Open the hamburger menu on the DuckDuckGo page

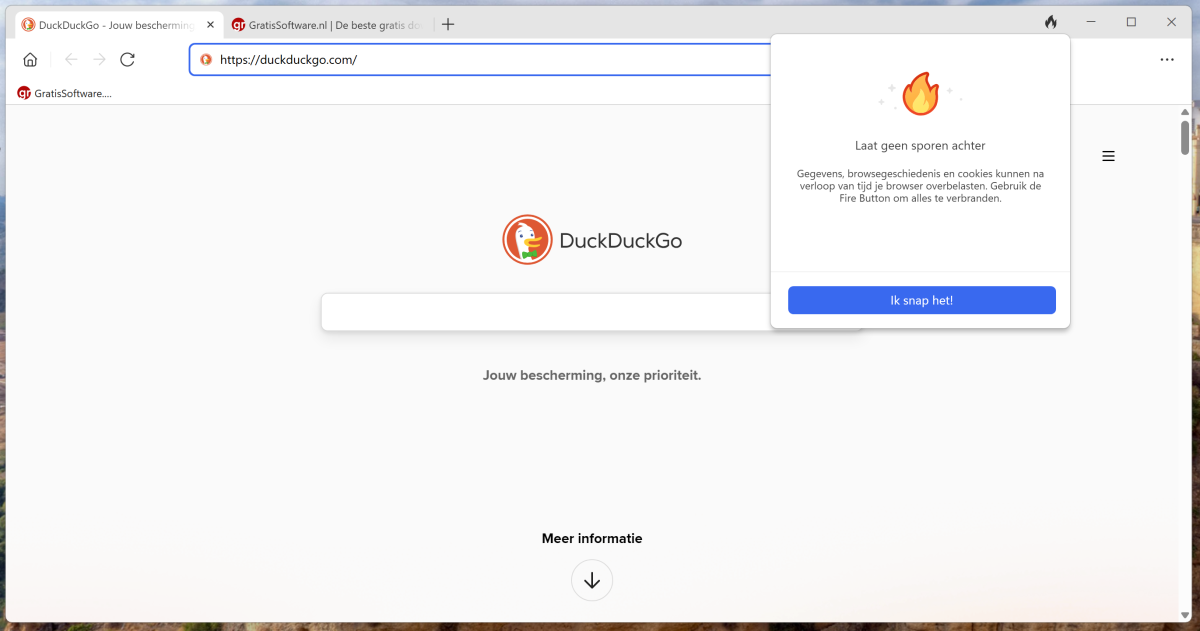point(1108,156)
